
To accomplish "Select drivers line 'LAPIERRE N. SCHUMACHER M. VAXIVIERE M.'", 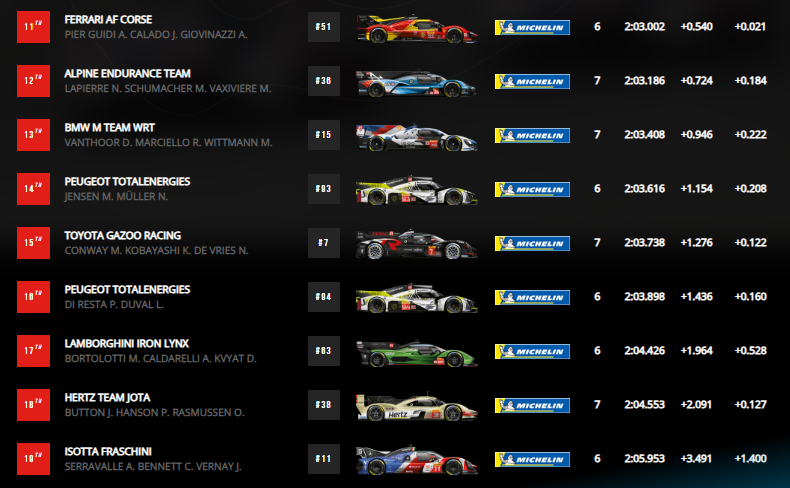I will (168, 89).
